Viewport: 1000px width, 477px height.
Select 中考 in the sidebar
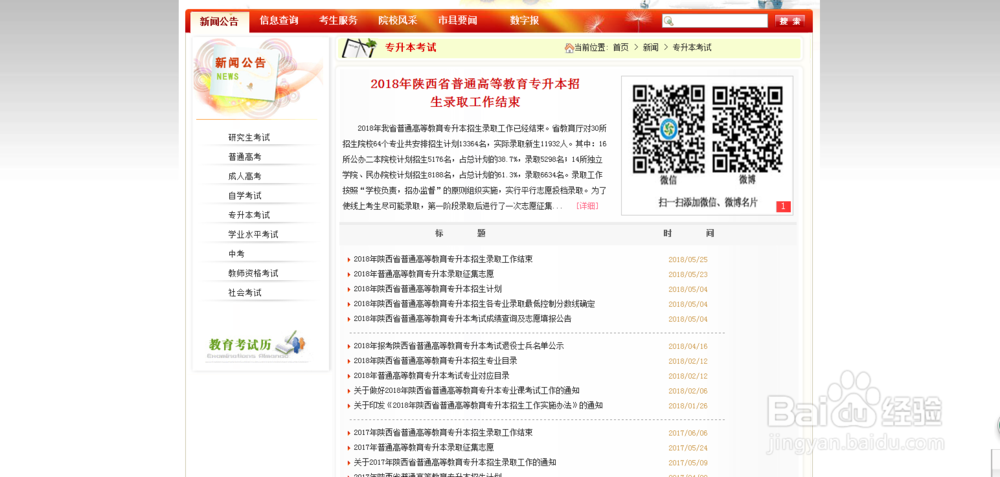[x=236, y=254]
